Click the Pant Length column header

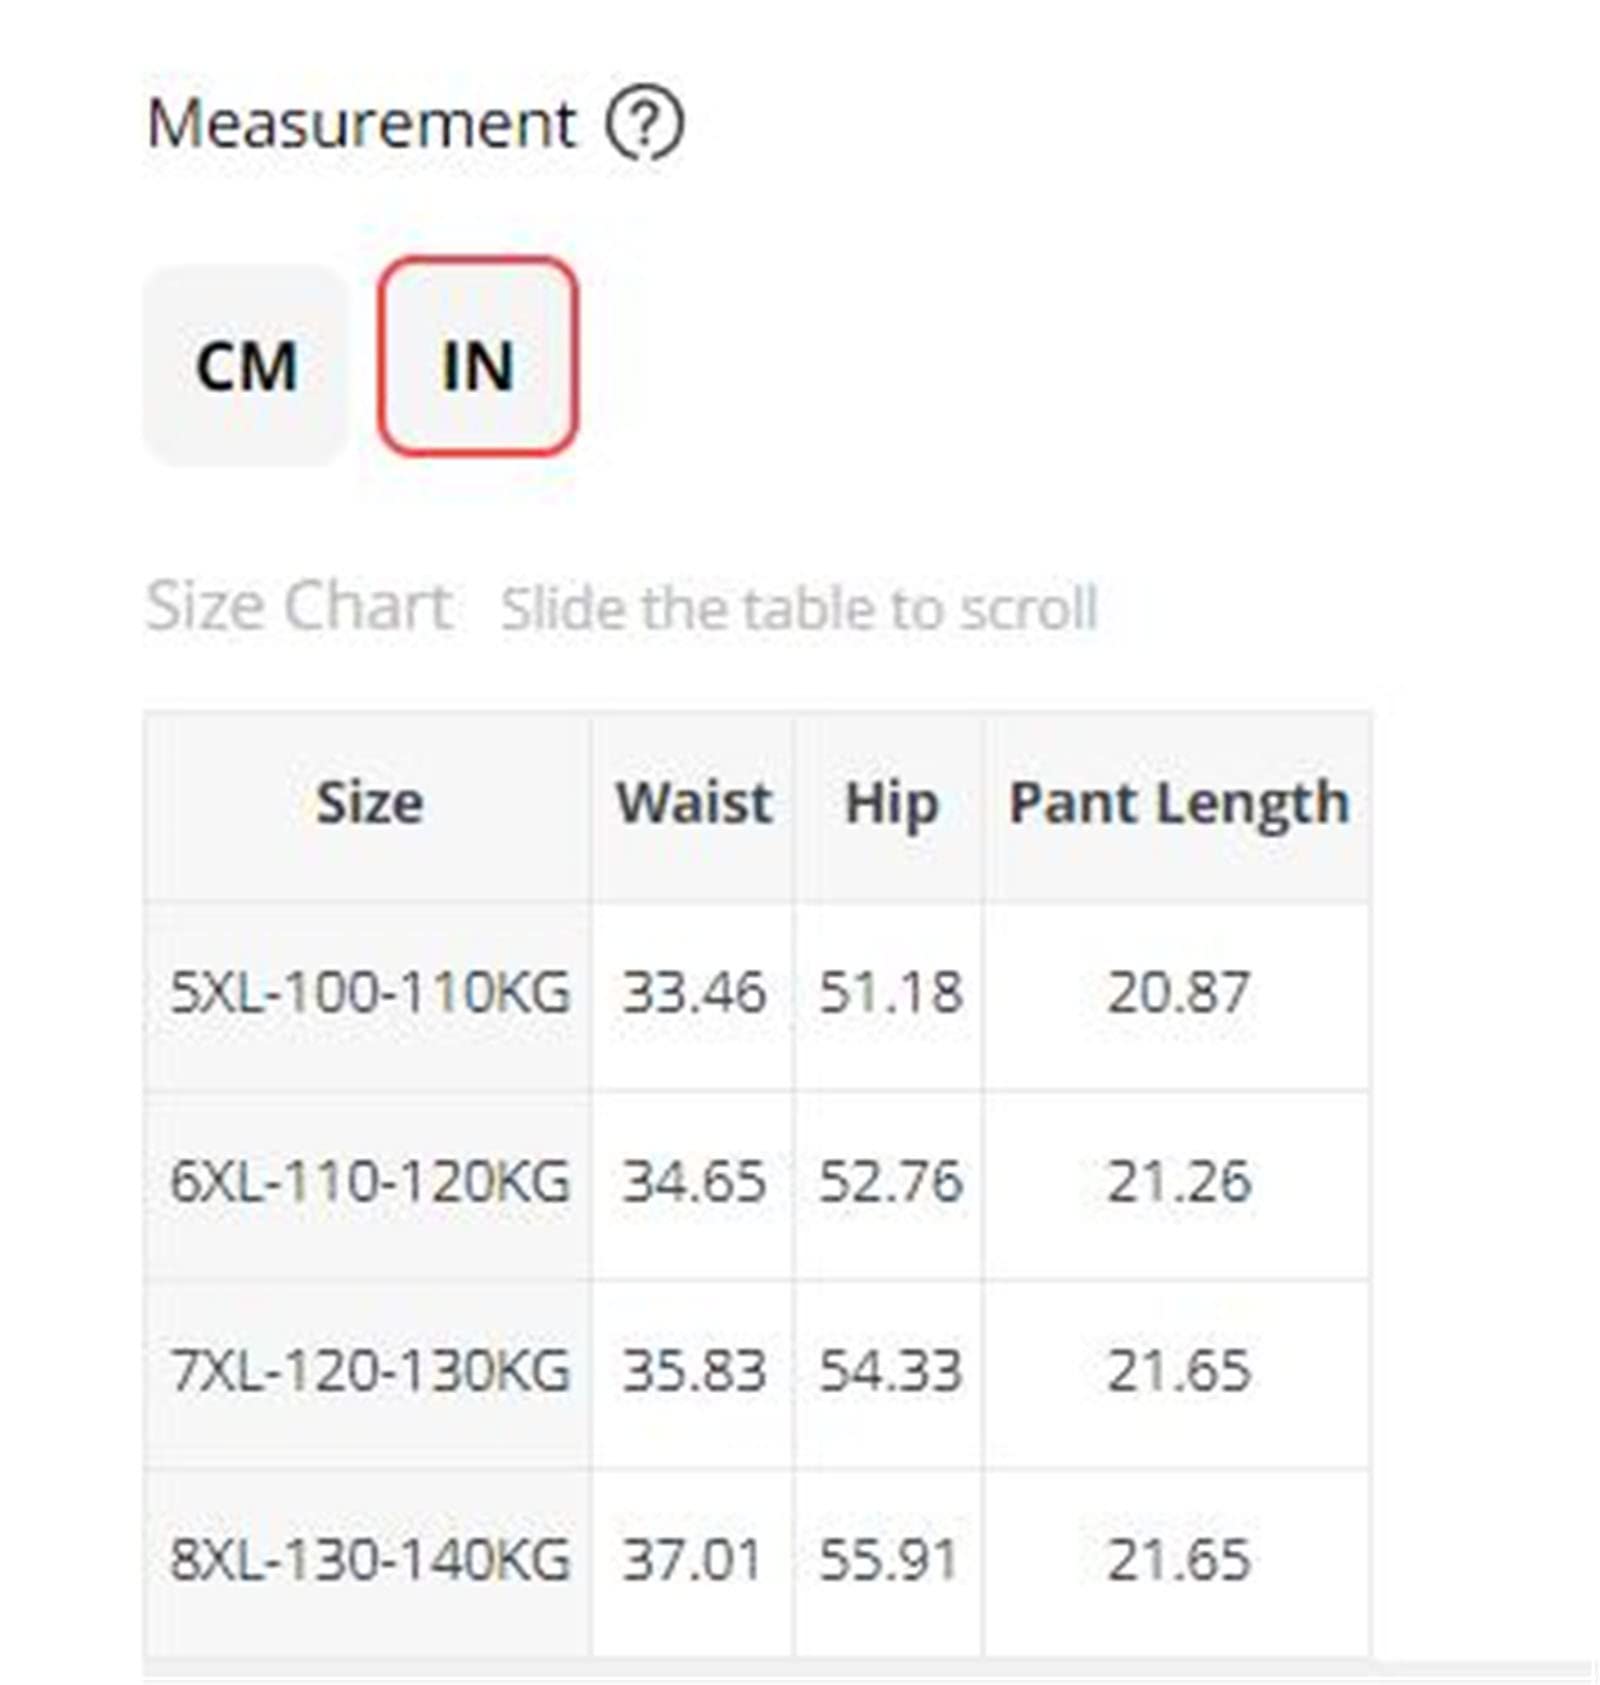click(x=1178, y=804)
